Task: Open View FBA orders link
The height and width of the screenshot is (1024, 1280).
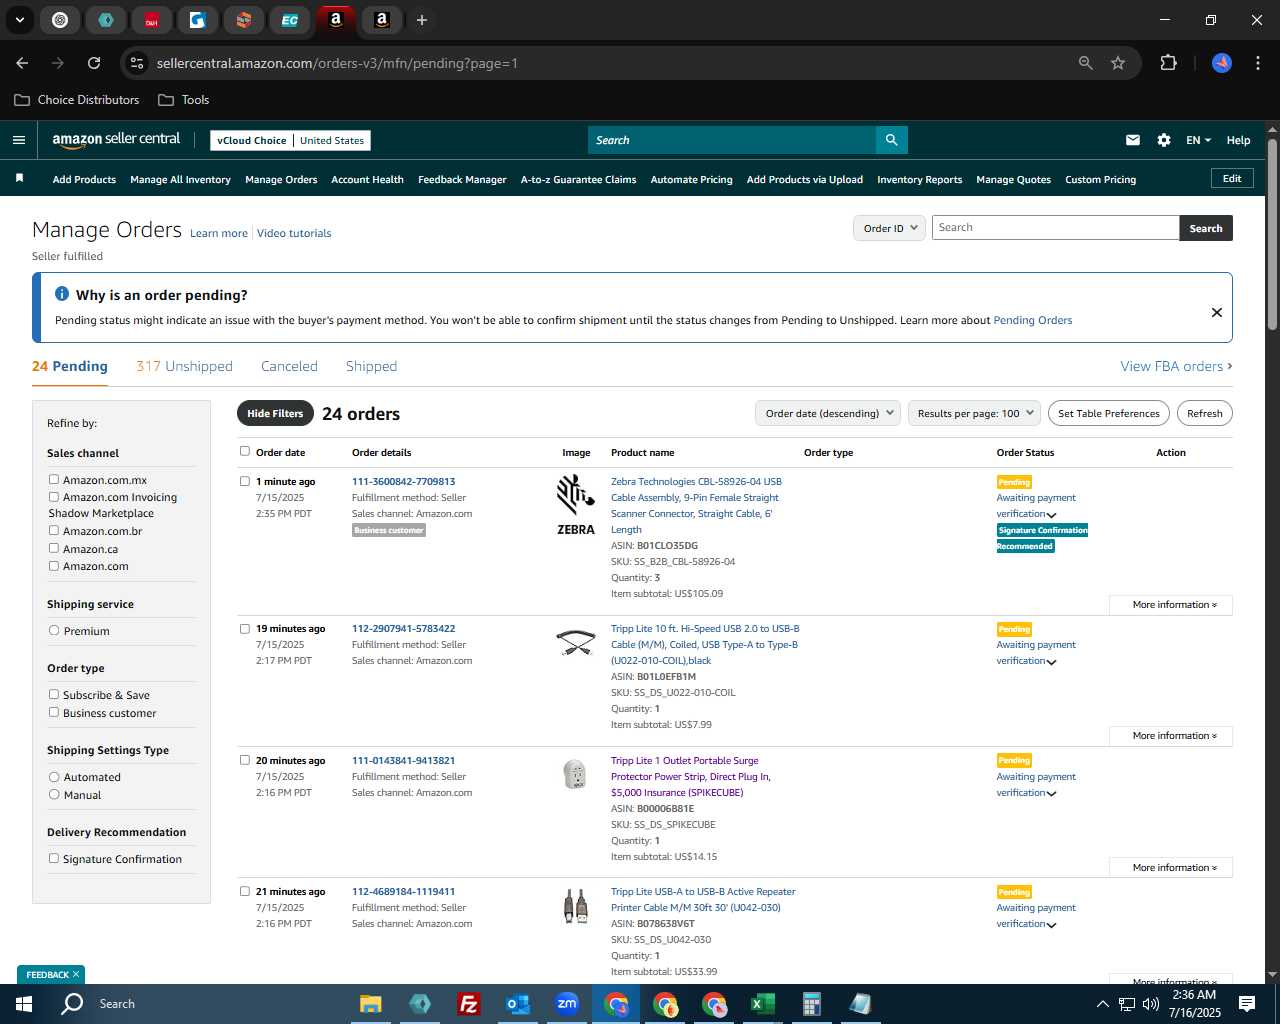Action: [x=1176, y=366]
